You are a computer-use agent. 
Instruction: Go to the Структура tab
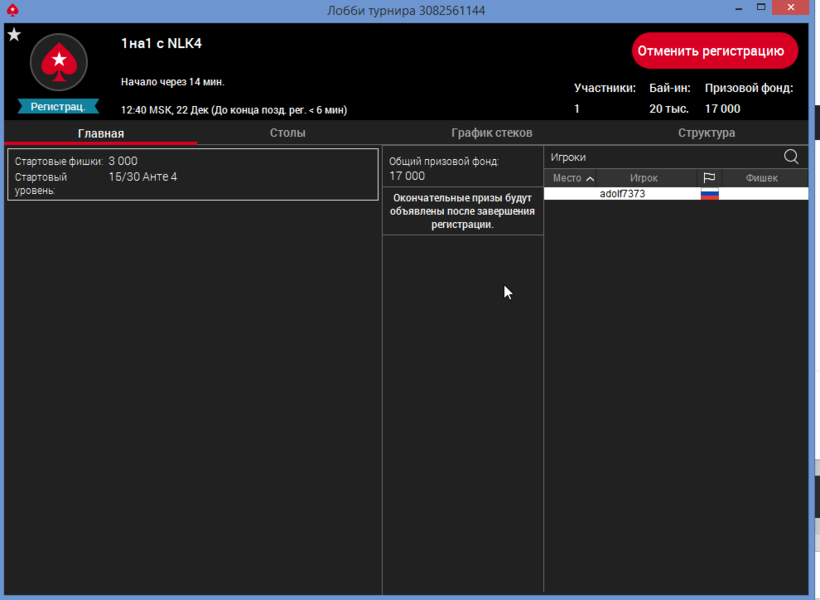point(706,133)
